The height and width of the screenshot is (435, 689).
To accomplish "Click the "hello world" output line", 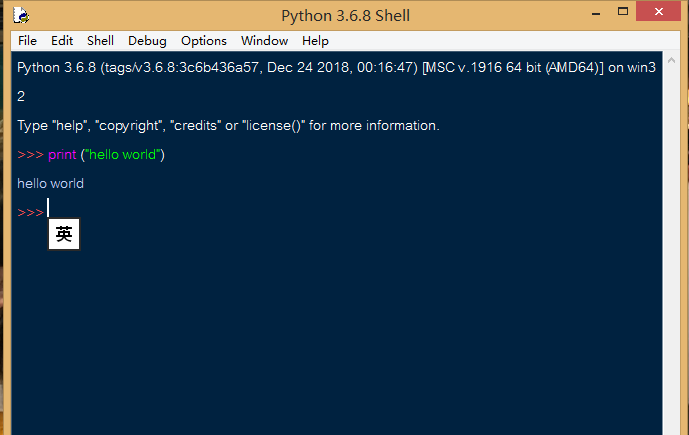I will pos(50,184).
